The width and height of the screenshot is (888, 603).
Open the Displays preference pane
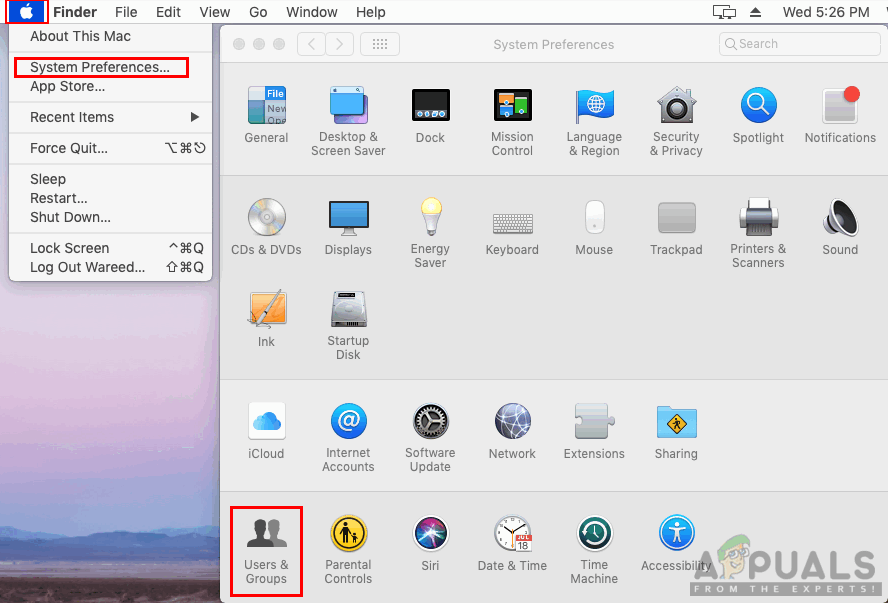[x=348, y=227]
